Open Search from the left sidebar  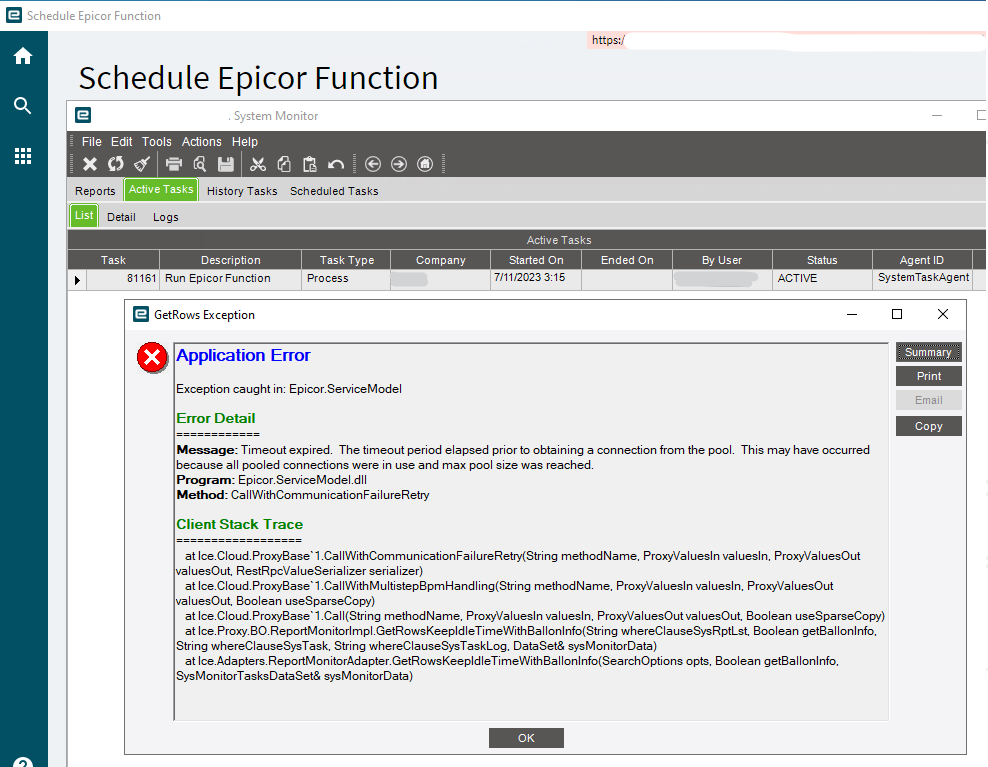[23, 105]
